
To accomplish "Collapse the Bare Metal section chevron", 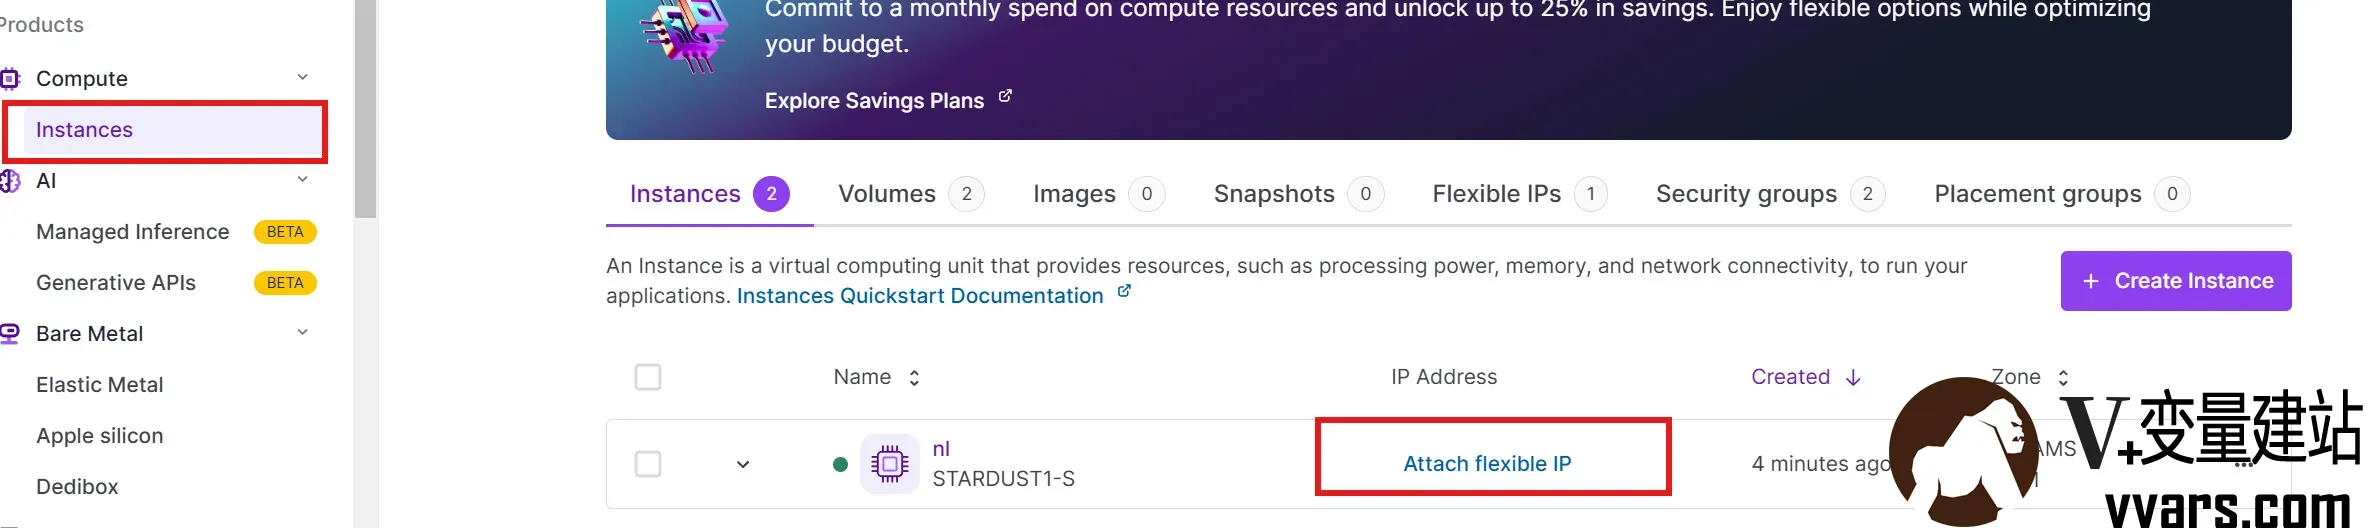I will pos(303,332).
